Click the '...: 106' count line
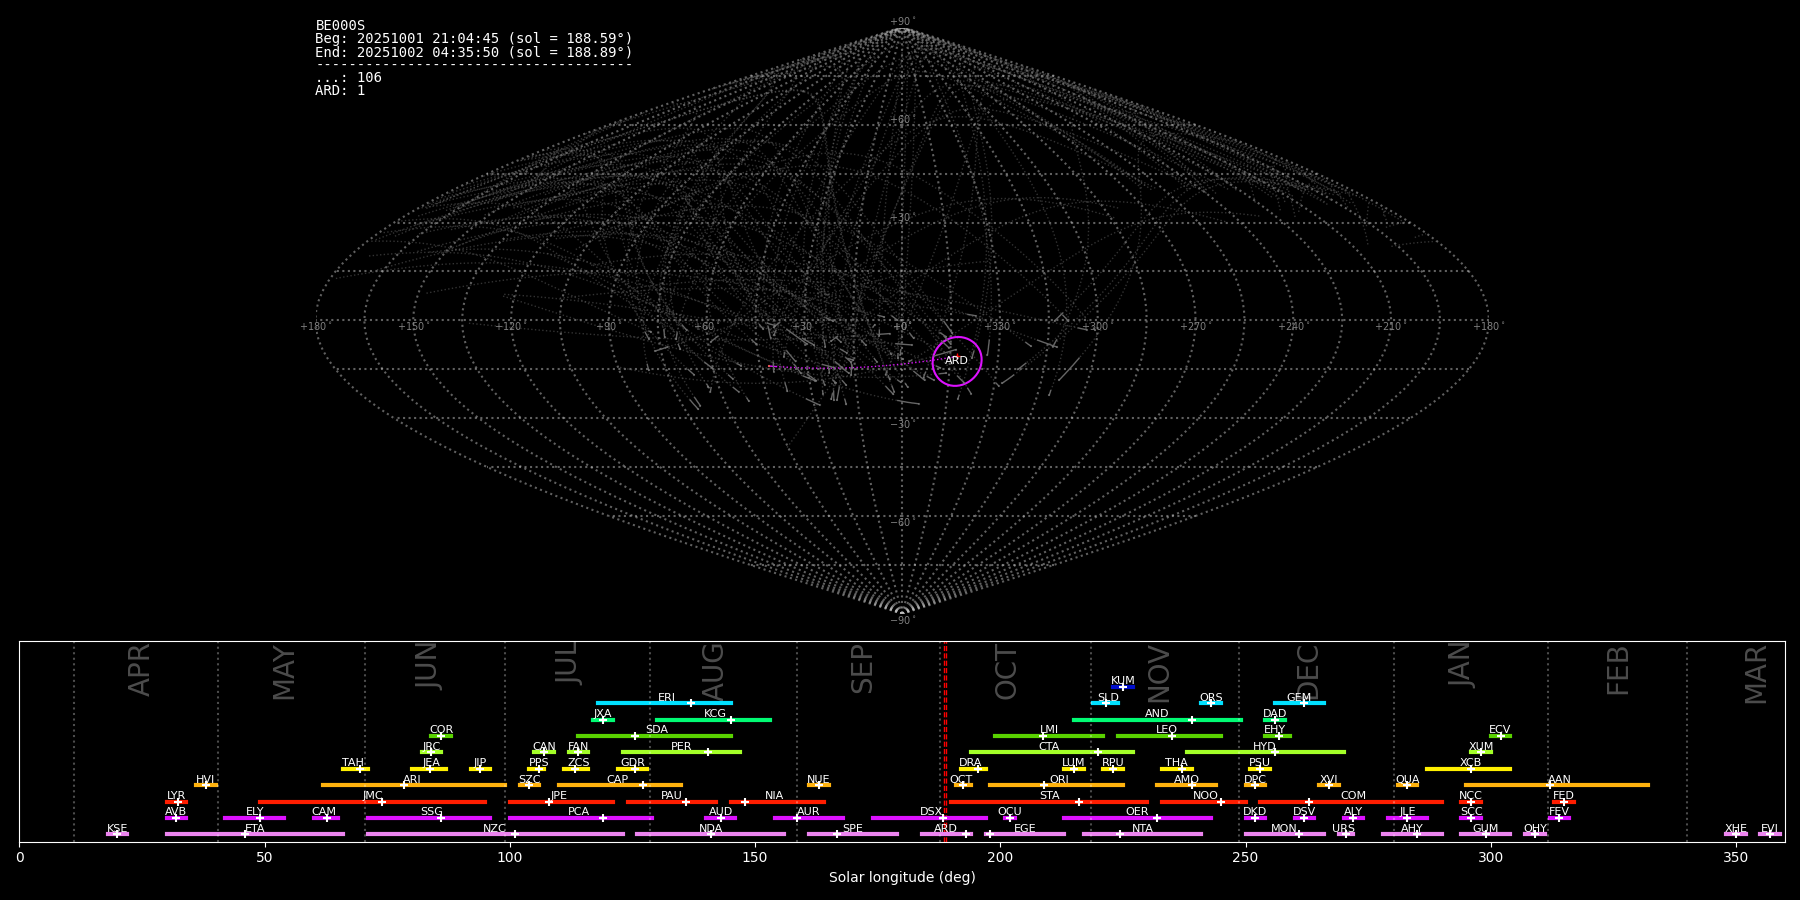This screenshot has height=900, width=1800. click(x=348, y=78)
